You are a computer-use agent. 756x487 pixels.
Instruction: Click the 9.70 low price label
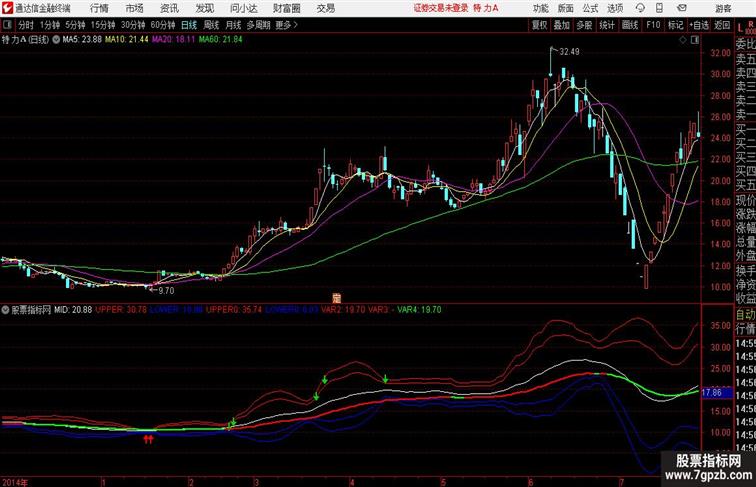(x=166, y=291)
